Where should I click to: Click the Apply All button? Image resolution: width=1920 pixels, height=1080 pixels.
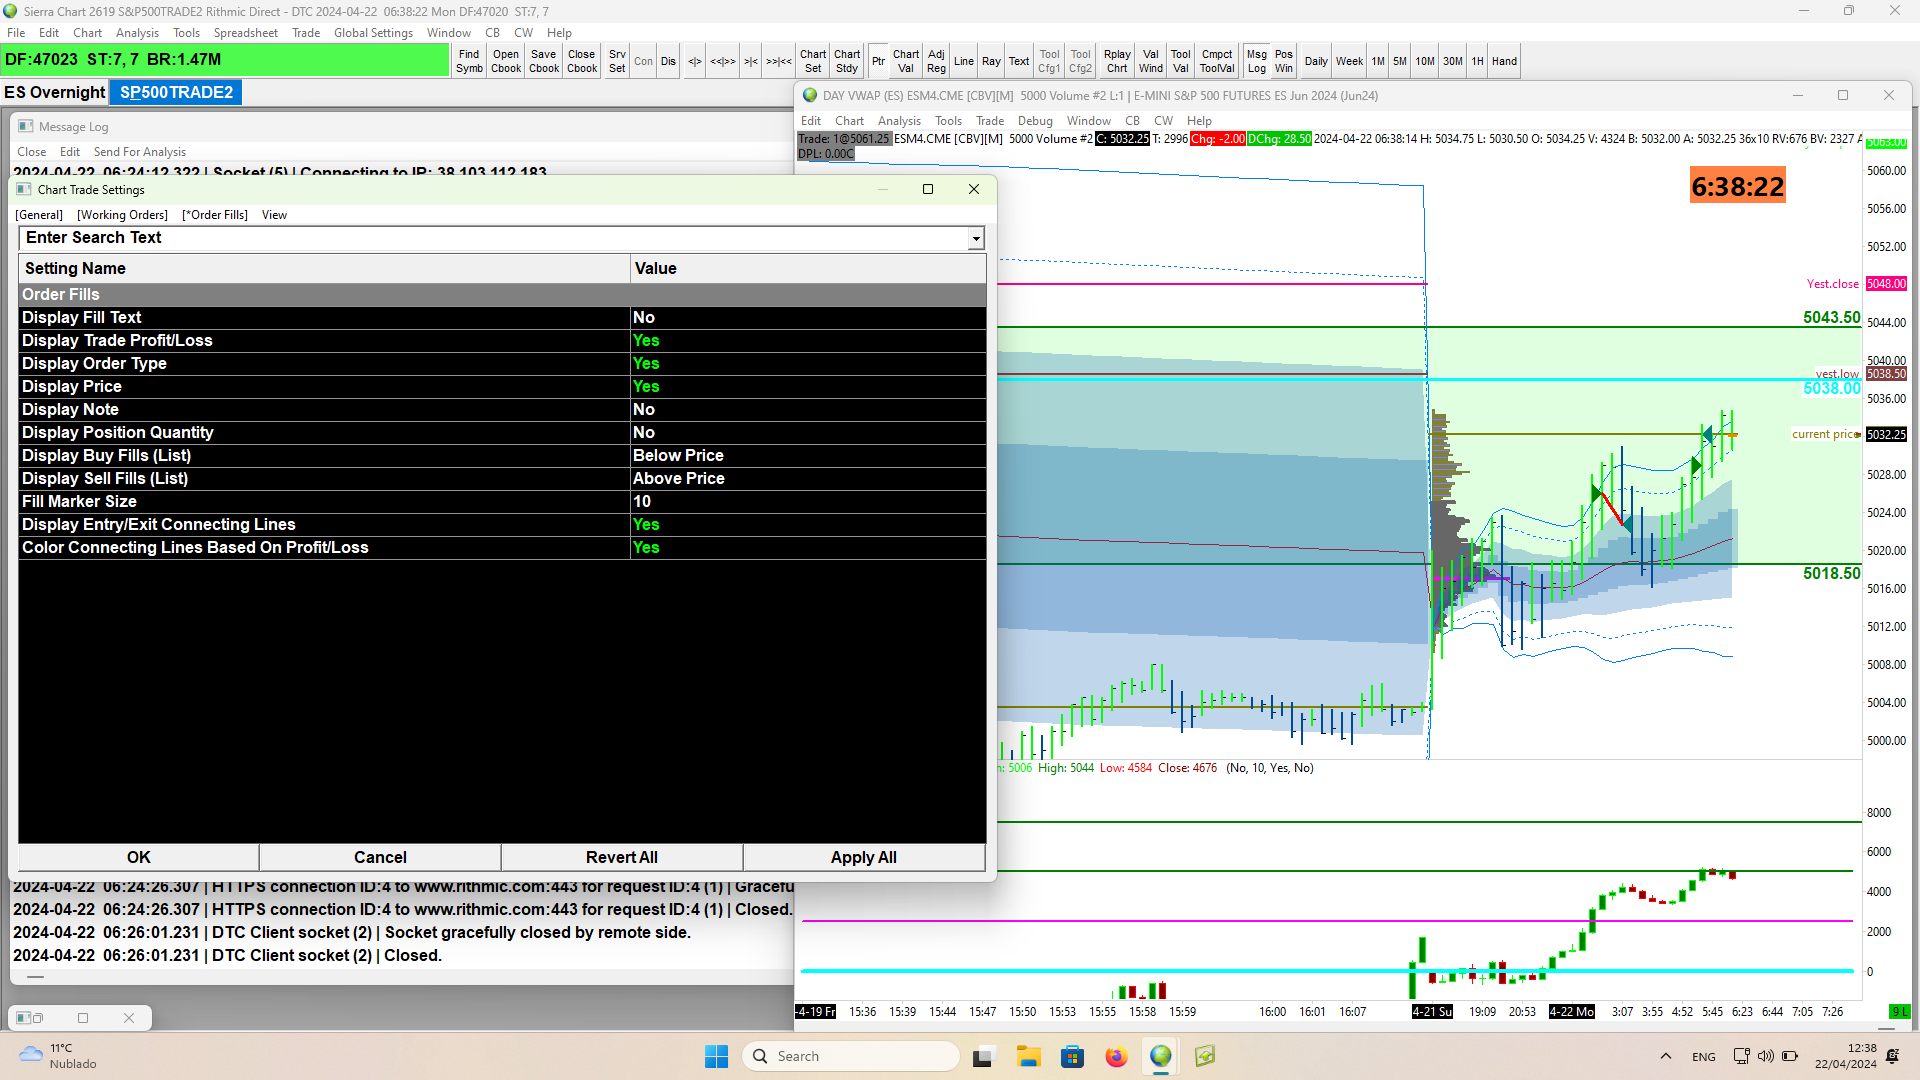click(x=863, y=857)
